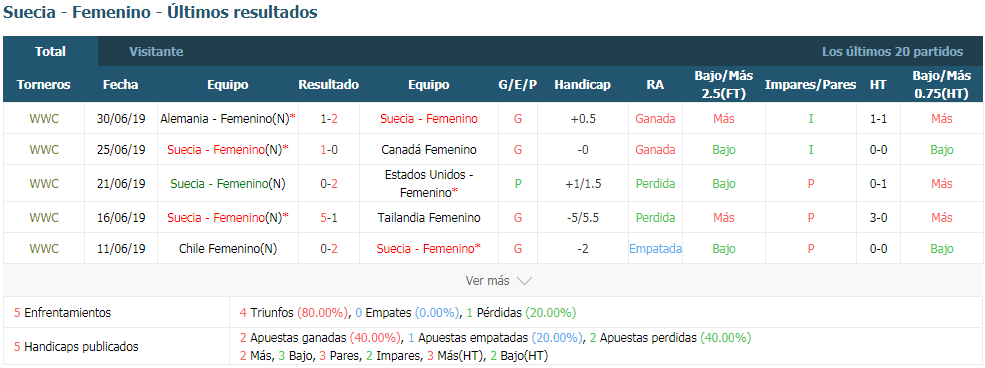The height and width of the screenshot is (368, 985).
Task: Select the WWC tournament on 30/06/19 row
Action: click(x=44, y=119)
